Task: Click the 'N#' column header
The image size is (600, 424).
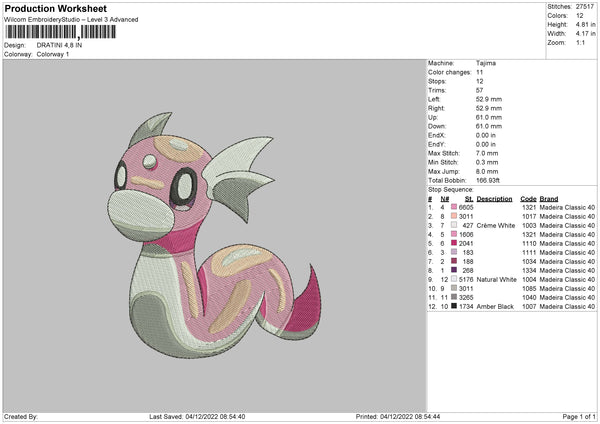Action: [445, 199]
